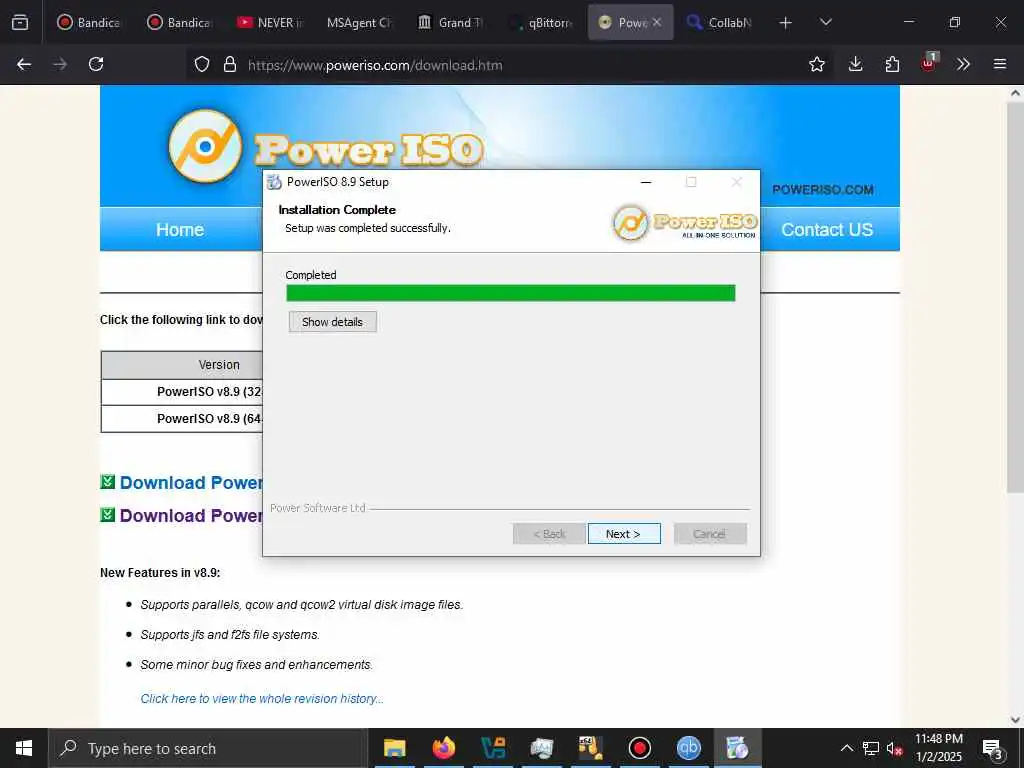Open network tray icon
The height and width of the screenshot is (768, 1024).
click(871, 748)
